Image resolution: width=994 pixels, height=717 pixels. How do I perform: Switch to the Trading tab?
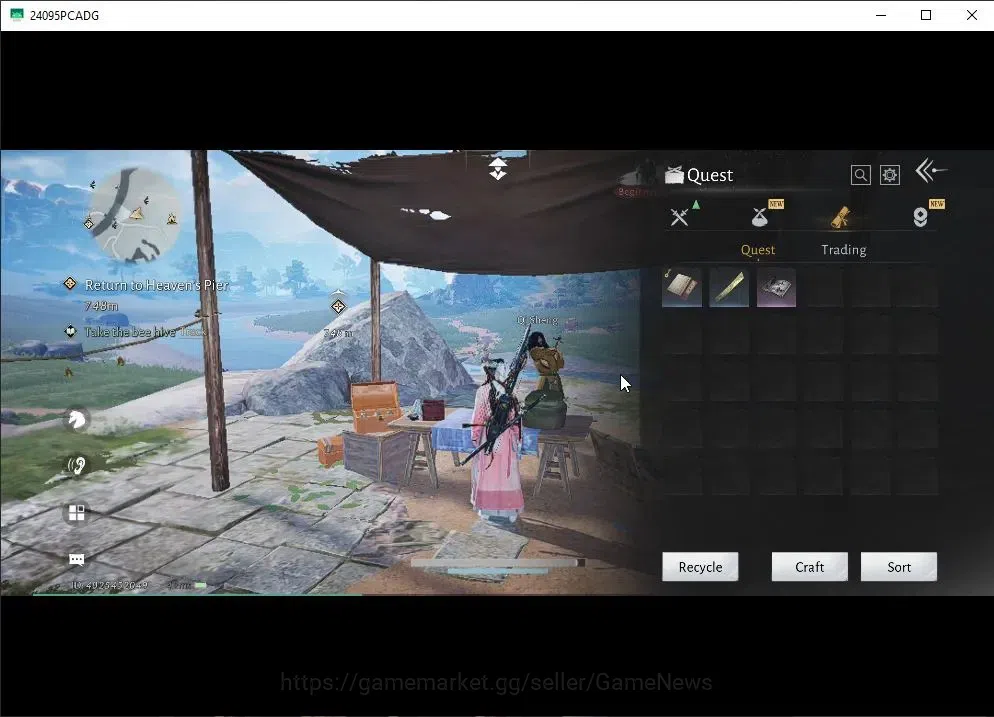(x=843, y=250)
